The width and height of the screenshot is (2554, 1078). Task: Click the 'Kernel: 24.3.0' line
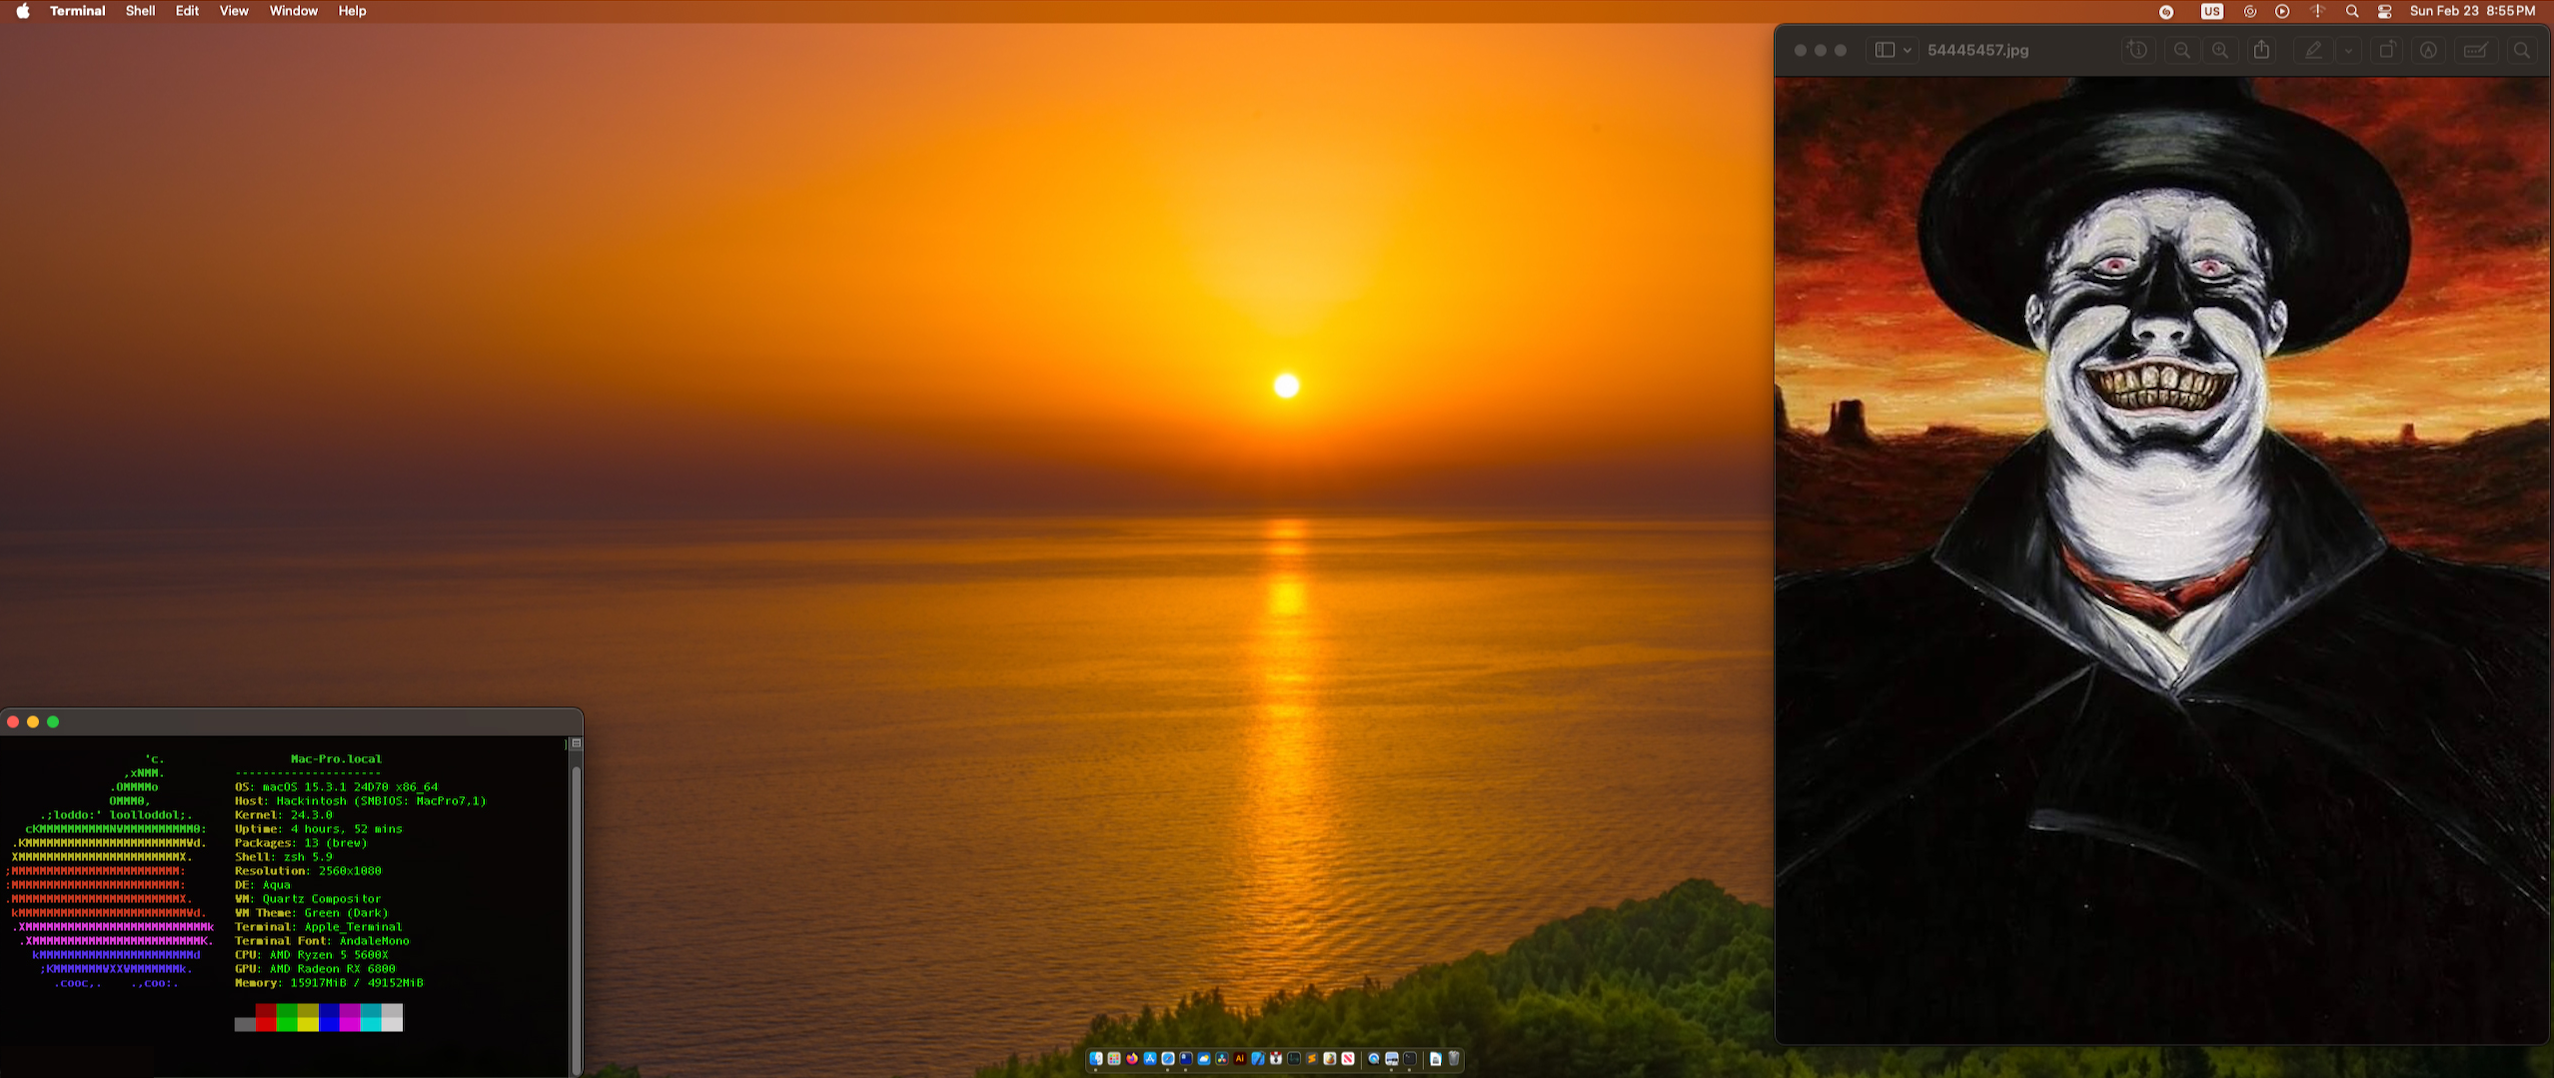(283, 815)
